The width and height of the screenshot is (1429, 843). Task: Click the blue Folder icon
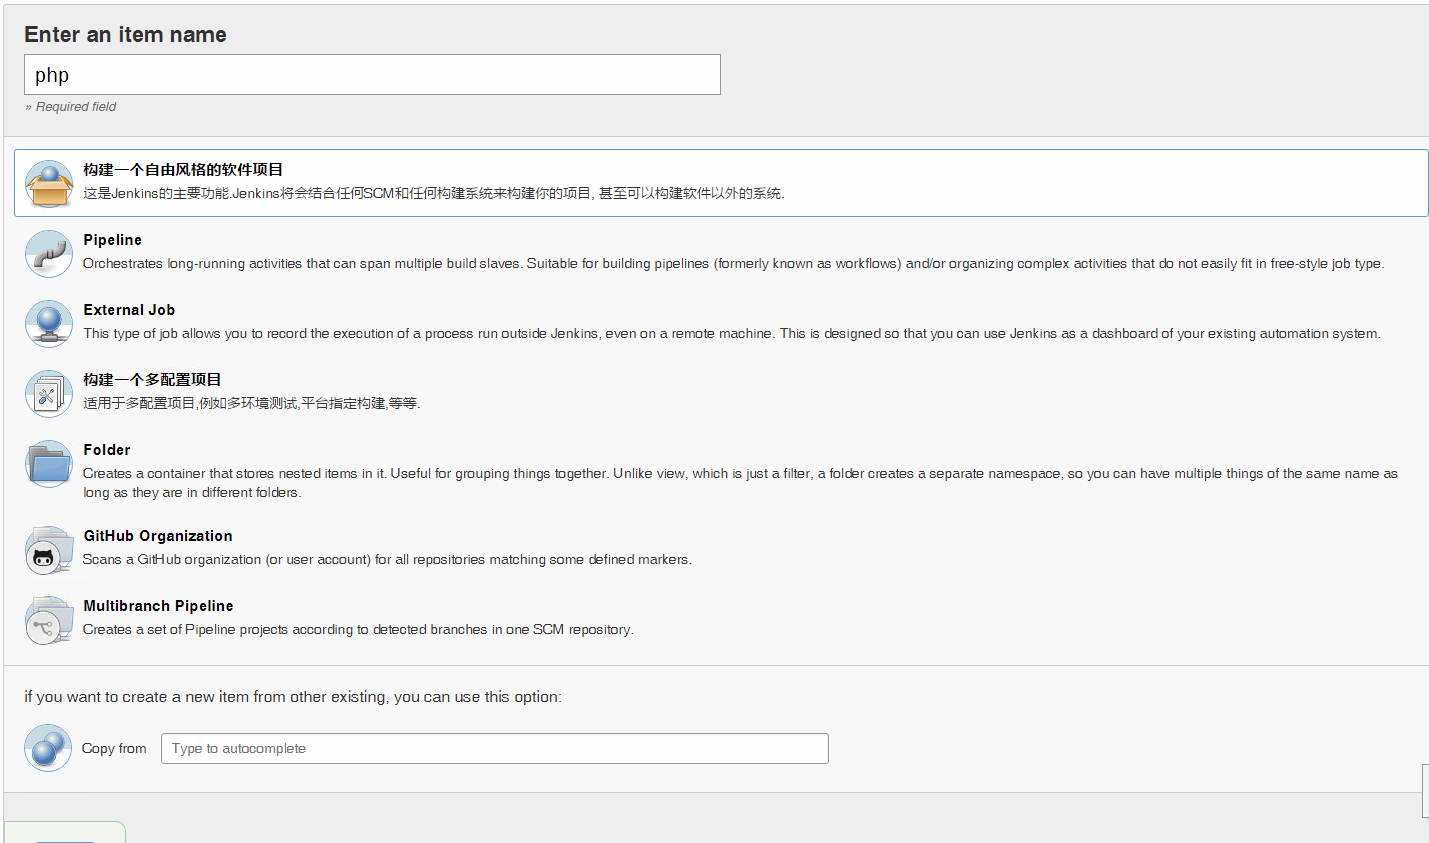48,464
